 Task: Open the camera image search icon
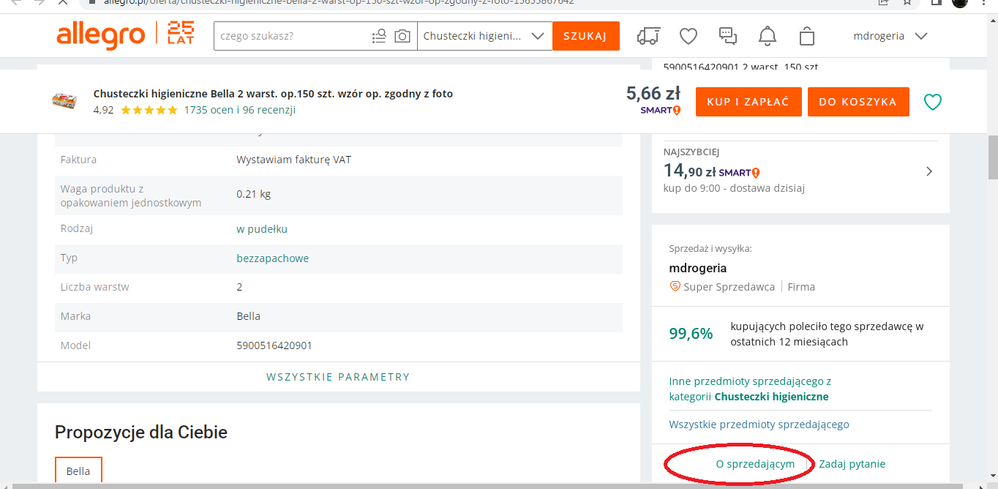(402, 37)
